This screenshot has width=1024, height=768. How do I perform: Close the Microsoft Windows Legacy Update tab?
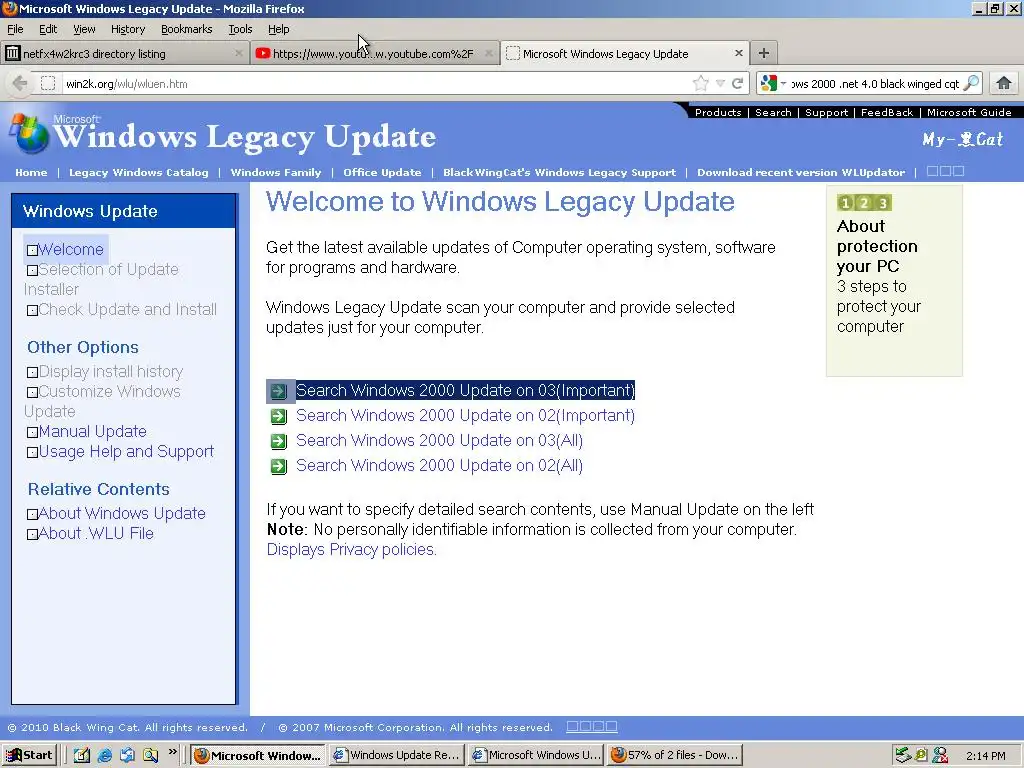(x=739, y=53)
